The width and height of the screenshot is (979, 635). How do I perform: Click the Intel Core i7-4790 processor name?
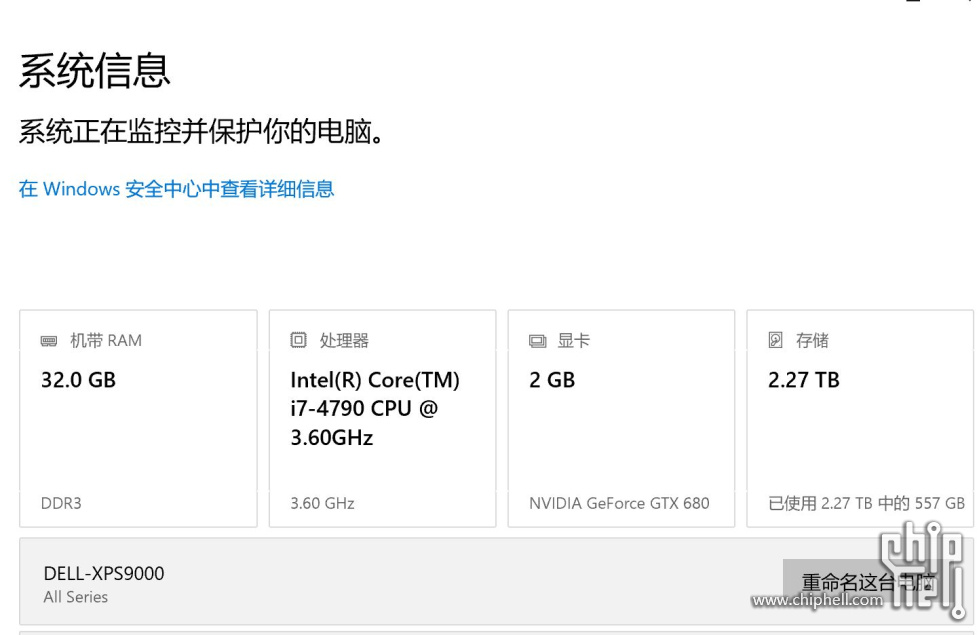(374, 409)
